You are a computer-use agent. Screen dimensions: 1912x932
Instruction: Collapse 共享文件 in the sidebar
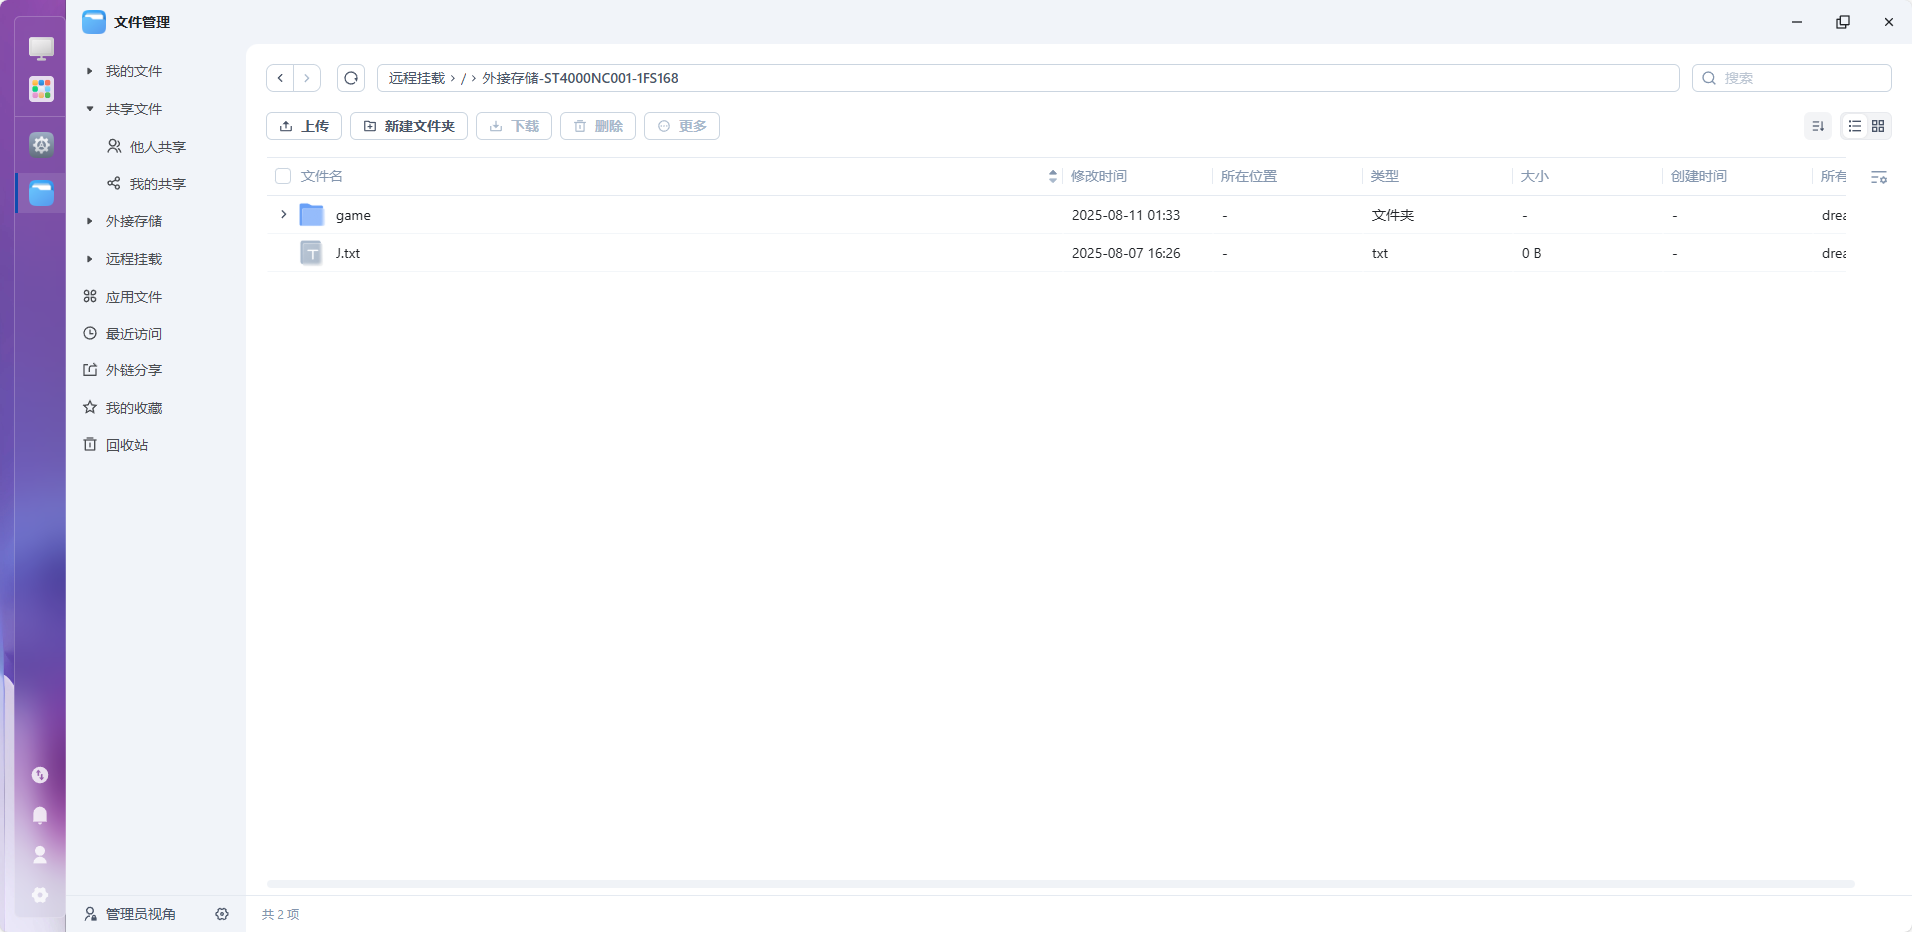pyautogui.click(x=90, y=109)
